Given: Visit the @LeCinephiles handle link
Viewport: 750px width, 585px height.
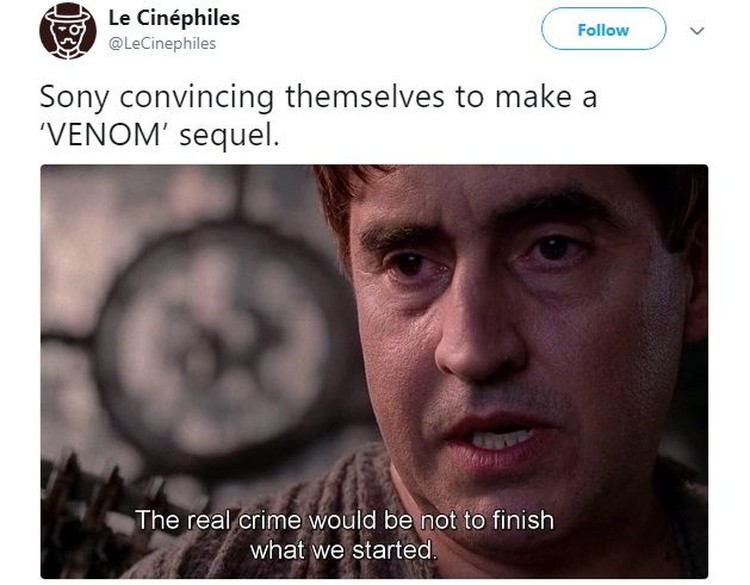Looking at the screenshot, I should [163, 44].
